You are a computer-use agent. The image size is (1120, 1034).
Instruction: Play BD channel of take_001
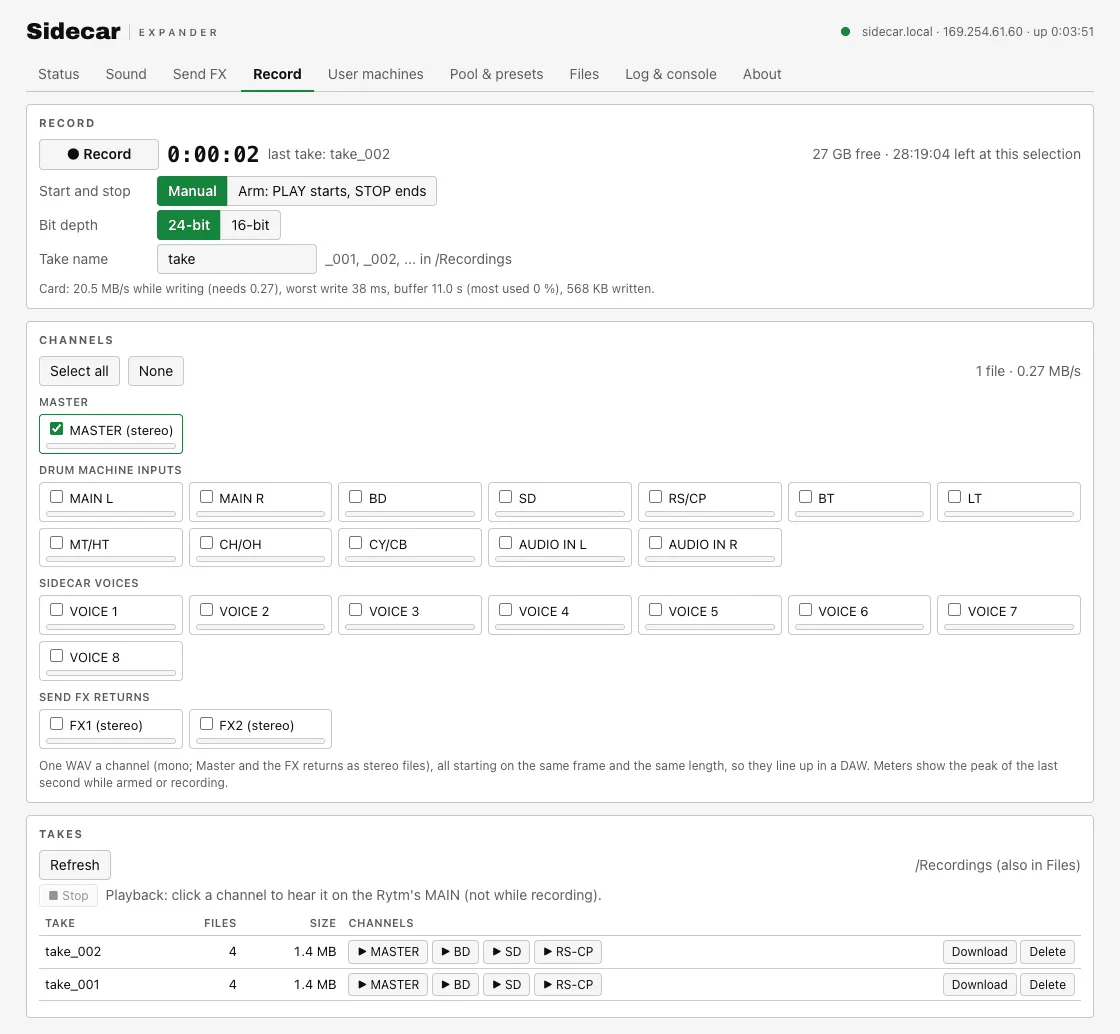[x=456, y=985]
